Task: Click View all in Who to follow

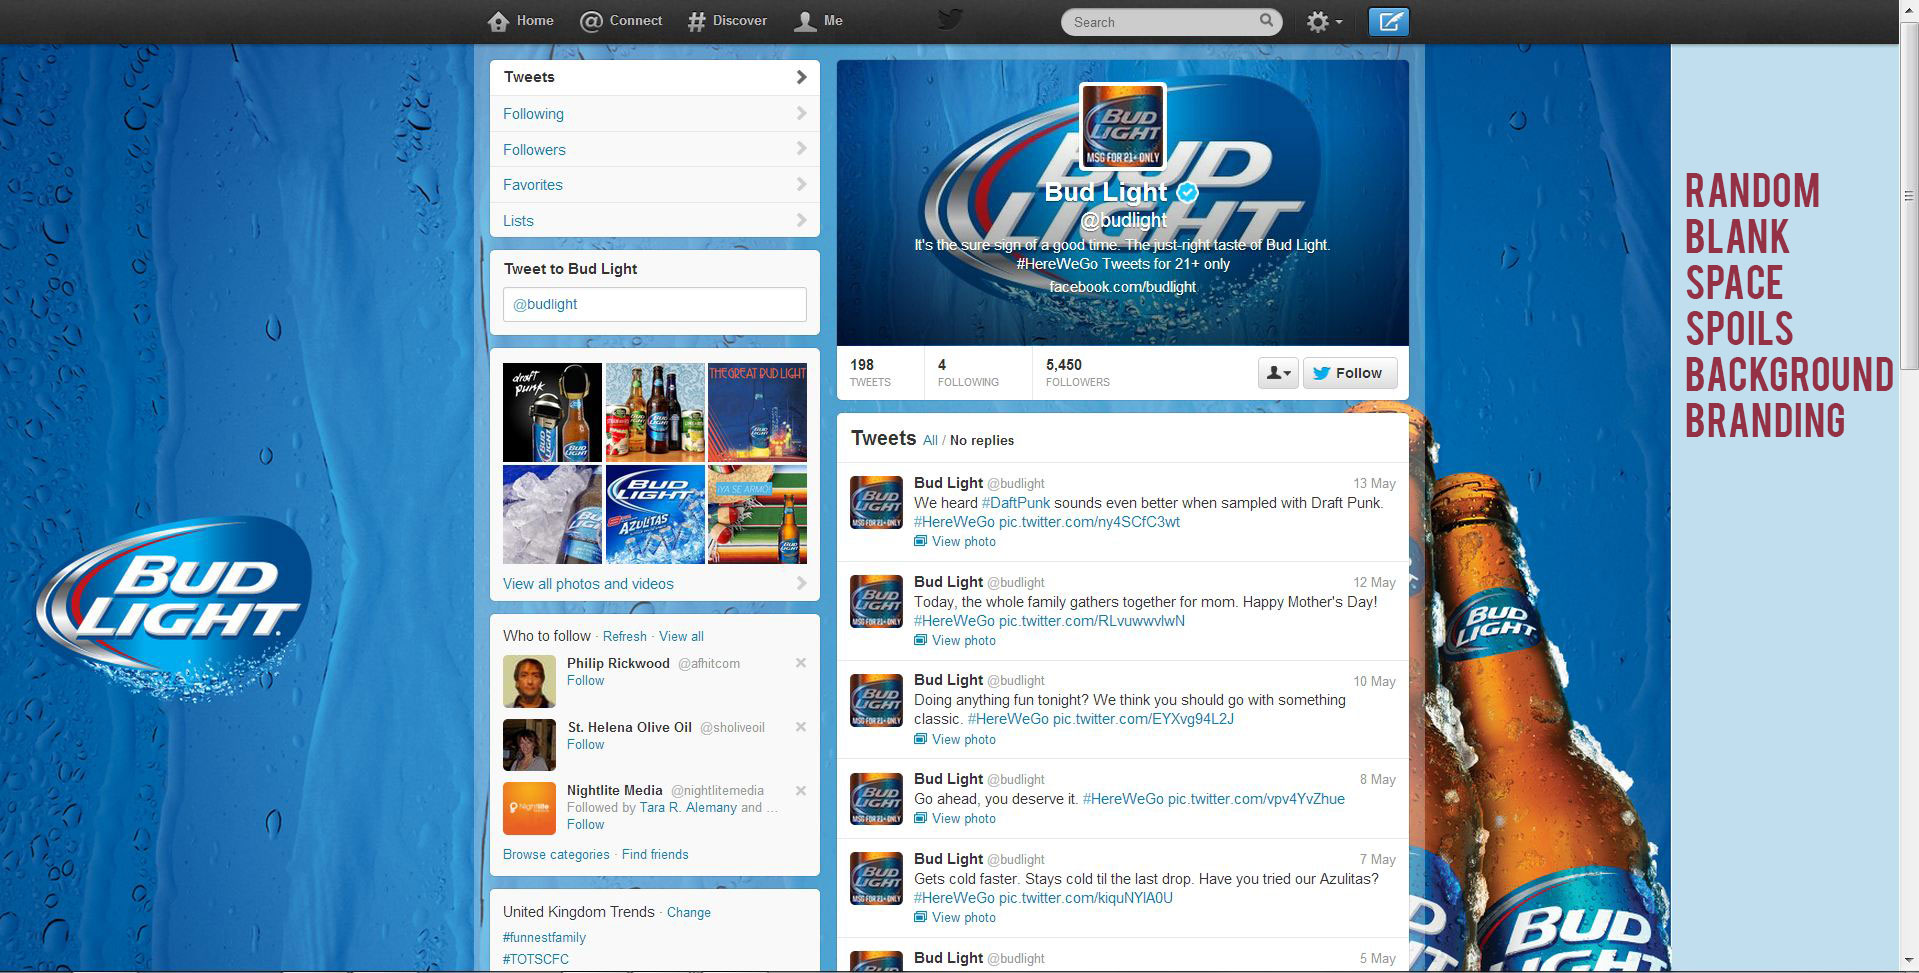Action: [681, 636]
